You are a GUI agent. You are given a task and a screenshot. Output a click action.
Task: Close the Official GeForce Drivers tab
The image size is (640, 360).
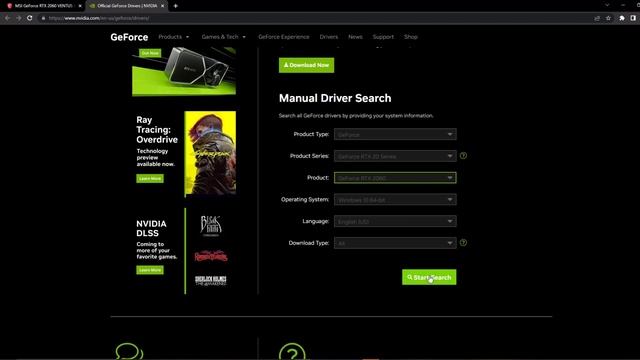[x=162, y=6]
